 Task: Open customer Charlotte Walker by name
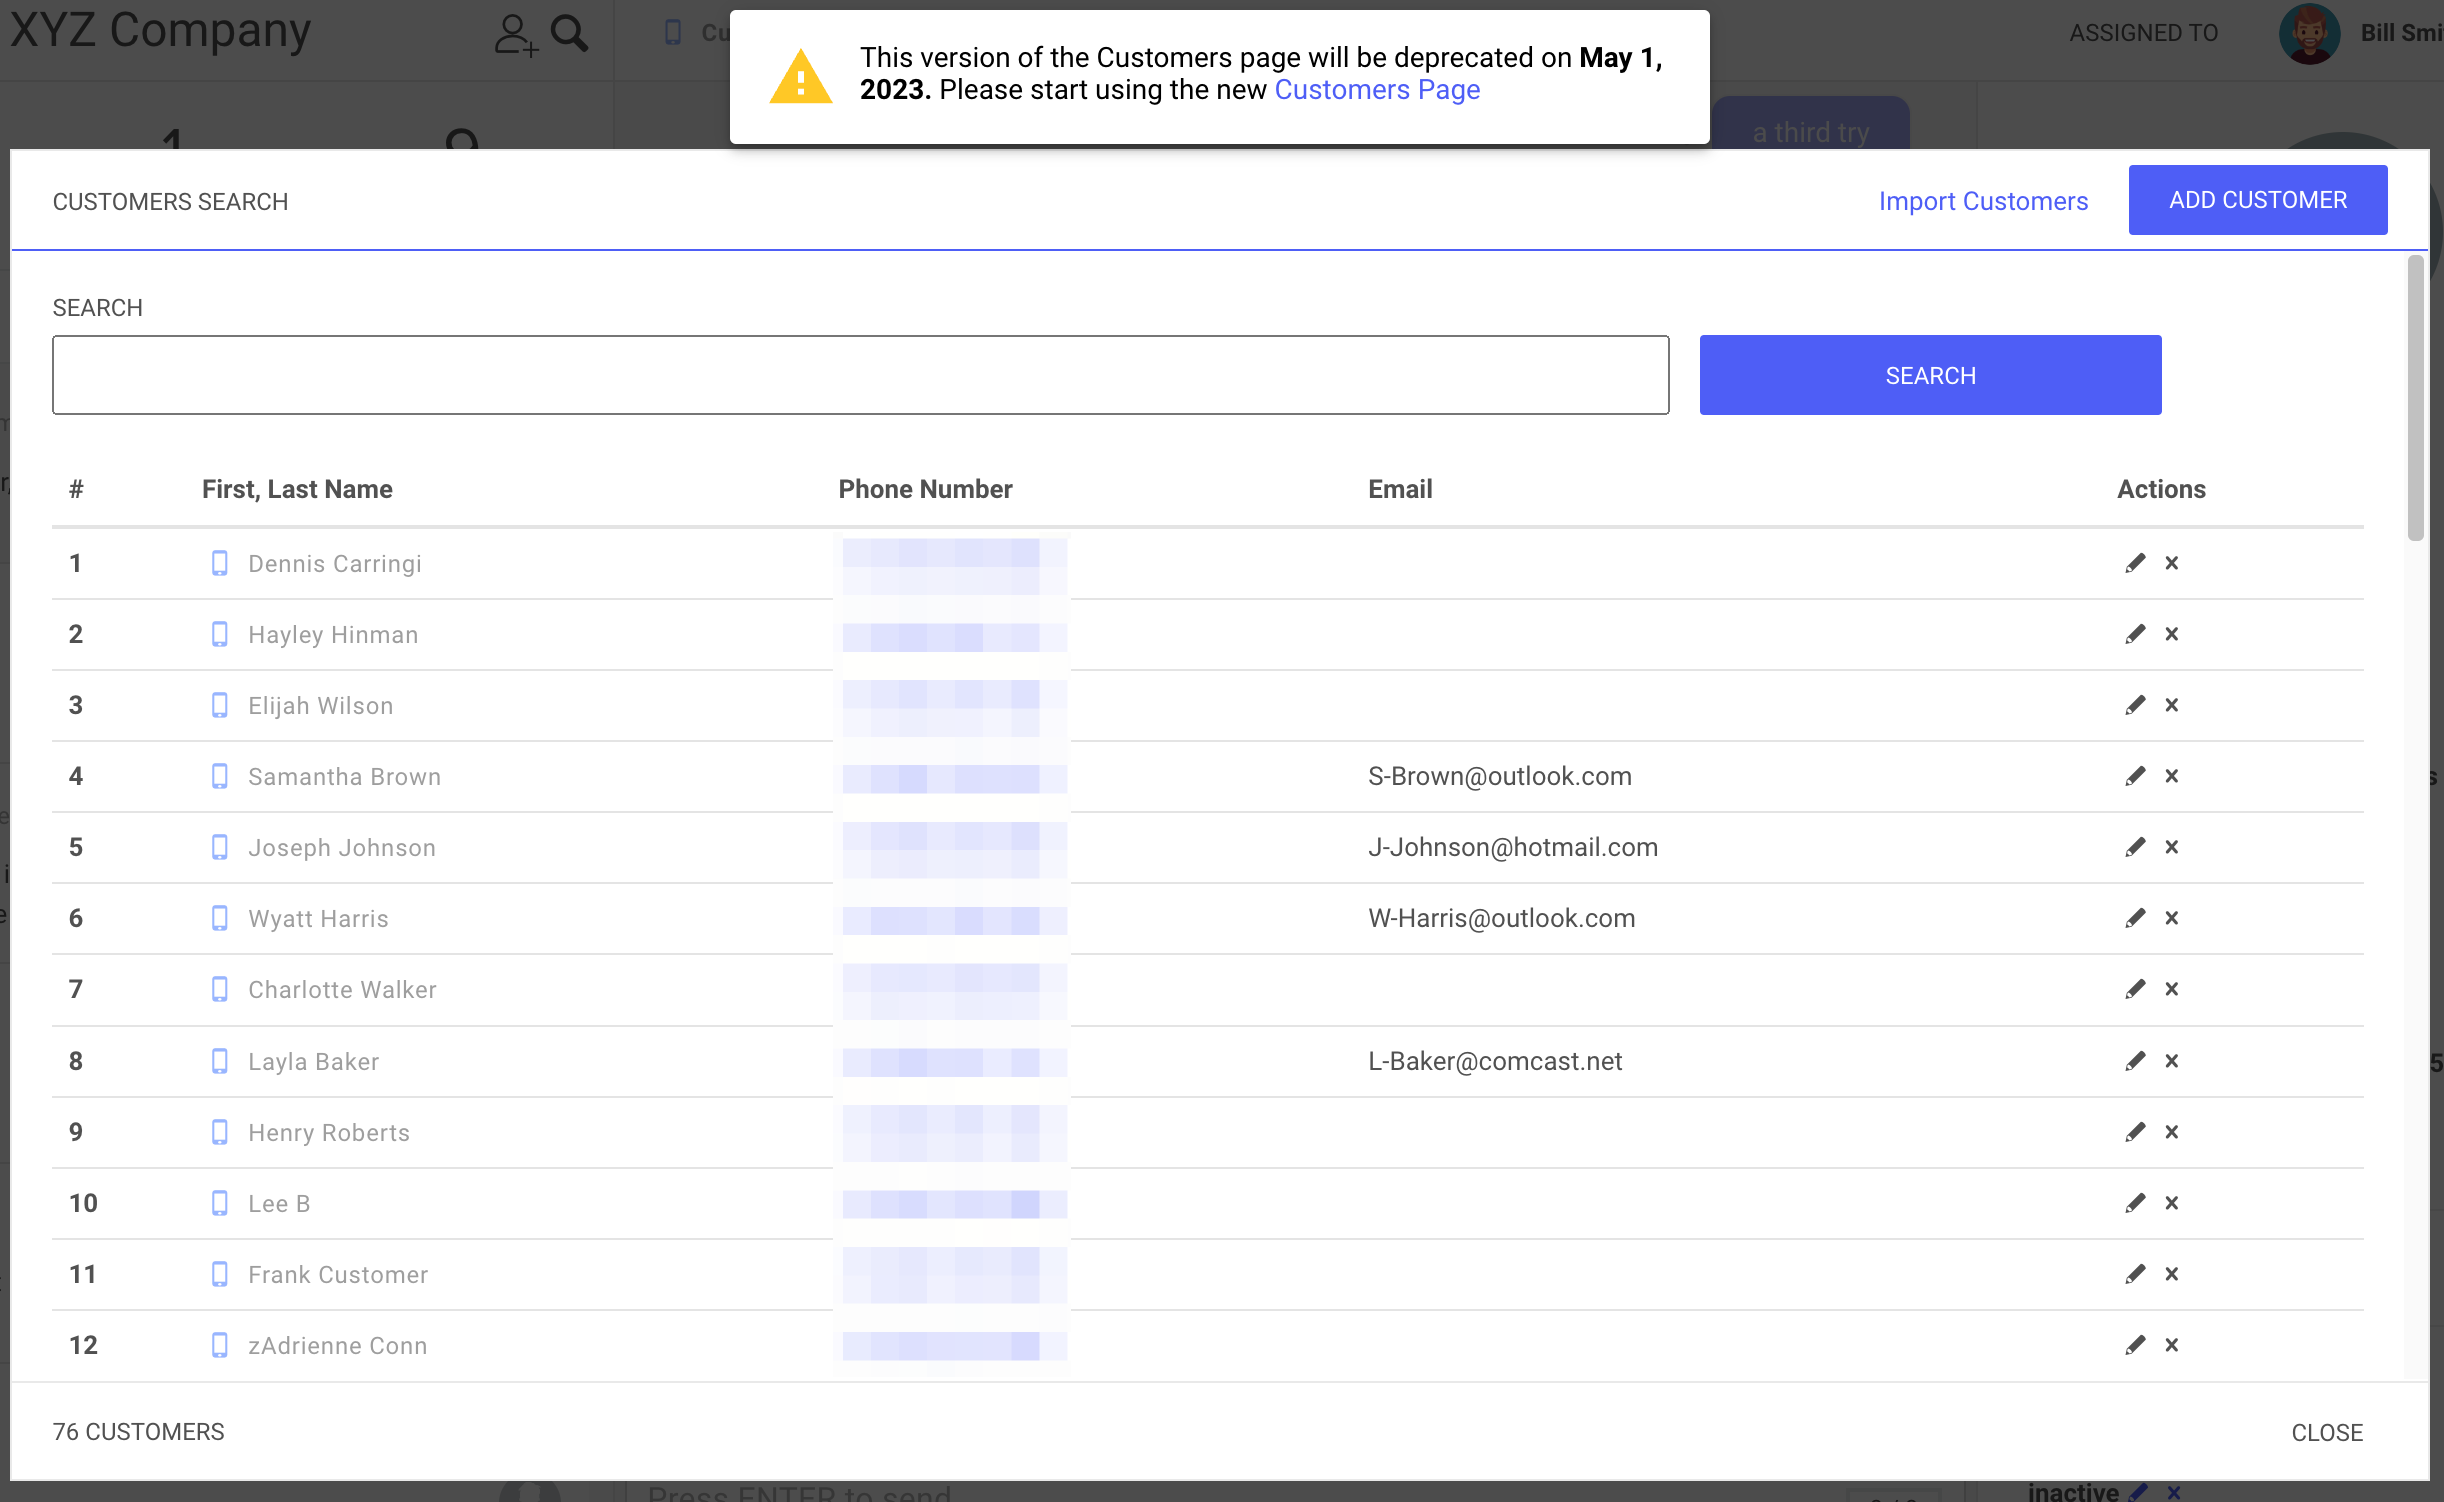342,990
